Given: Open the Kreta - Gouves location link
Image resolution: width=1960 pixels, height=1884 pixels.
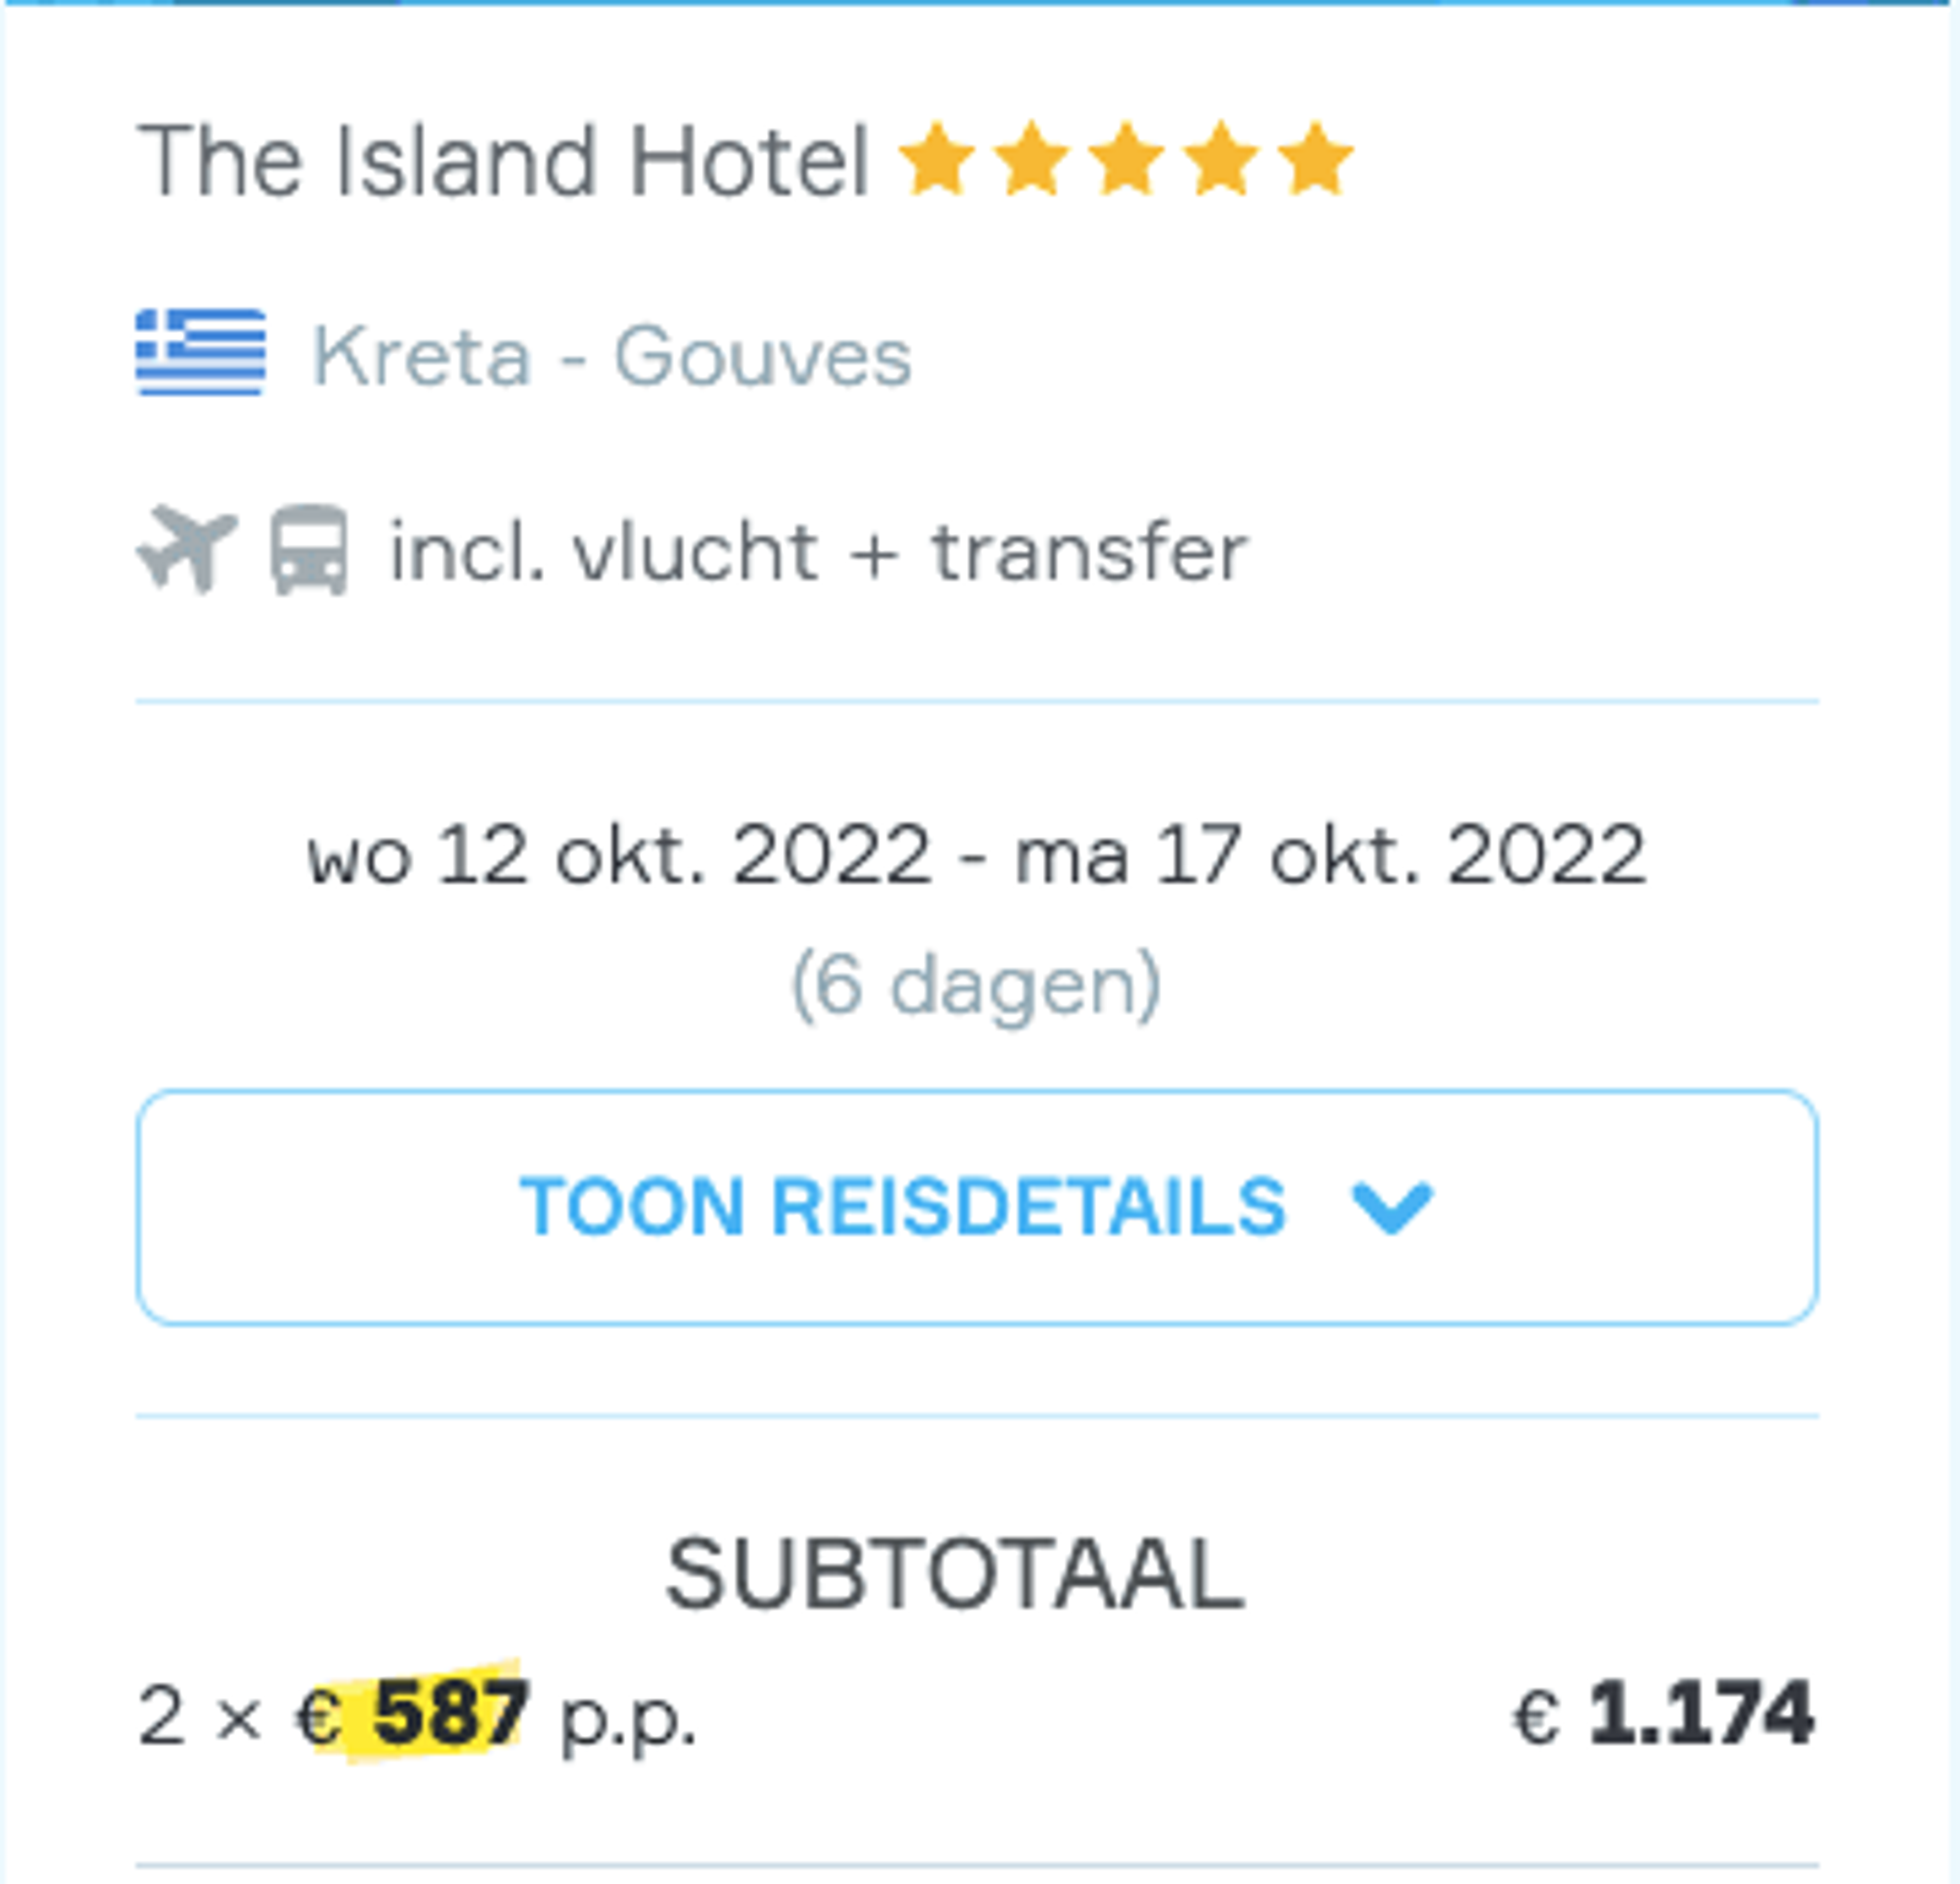Looking at the screenshot, I should [x=612, y=356].
